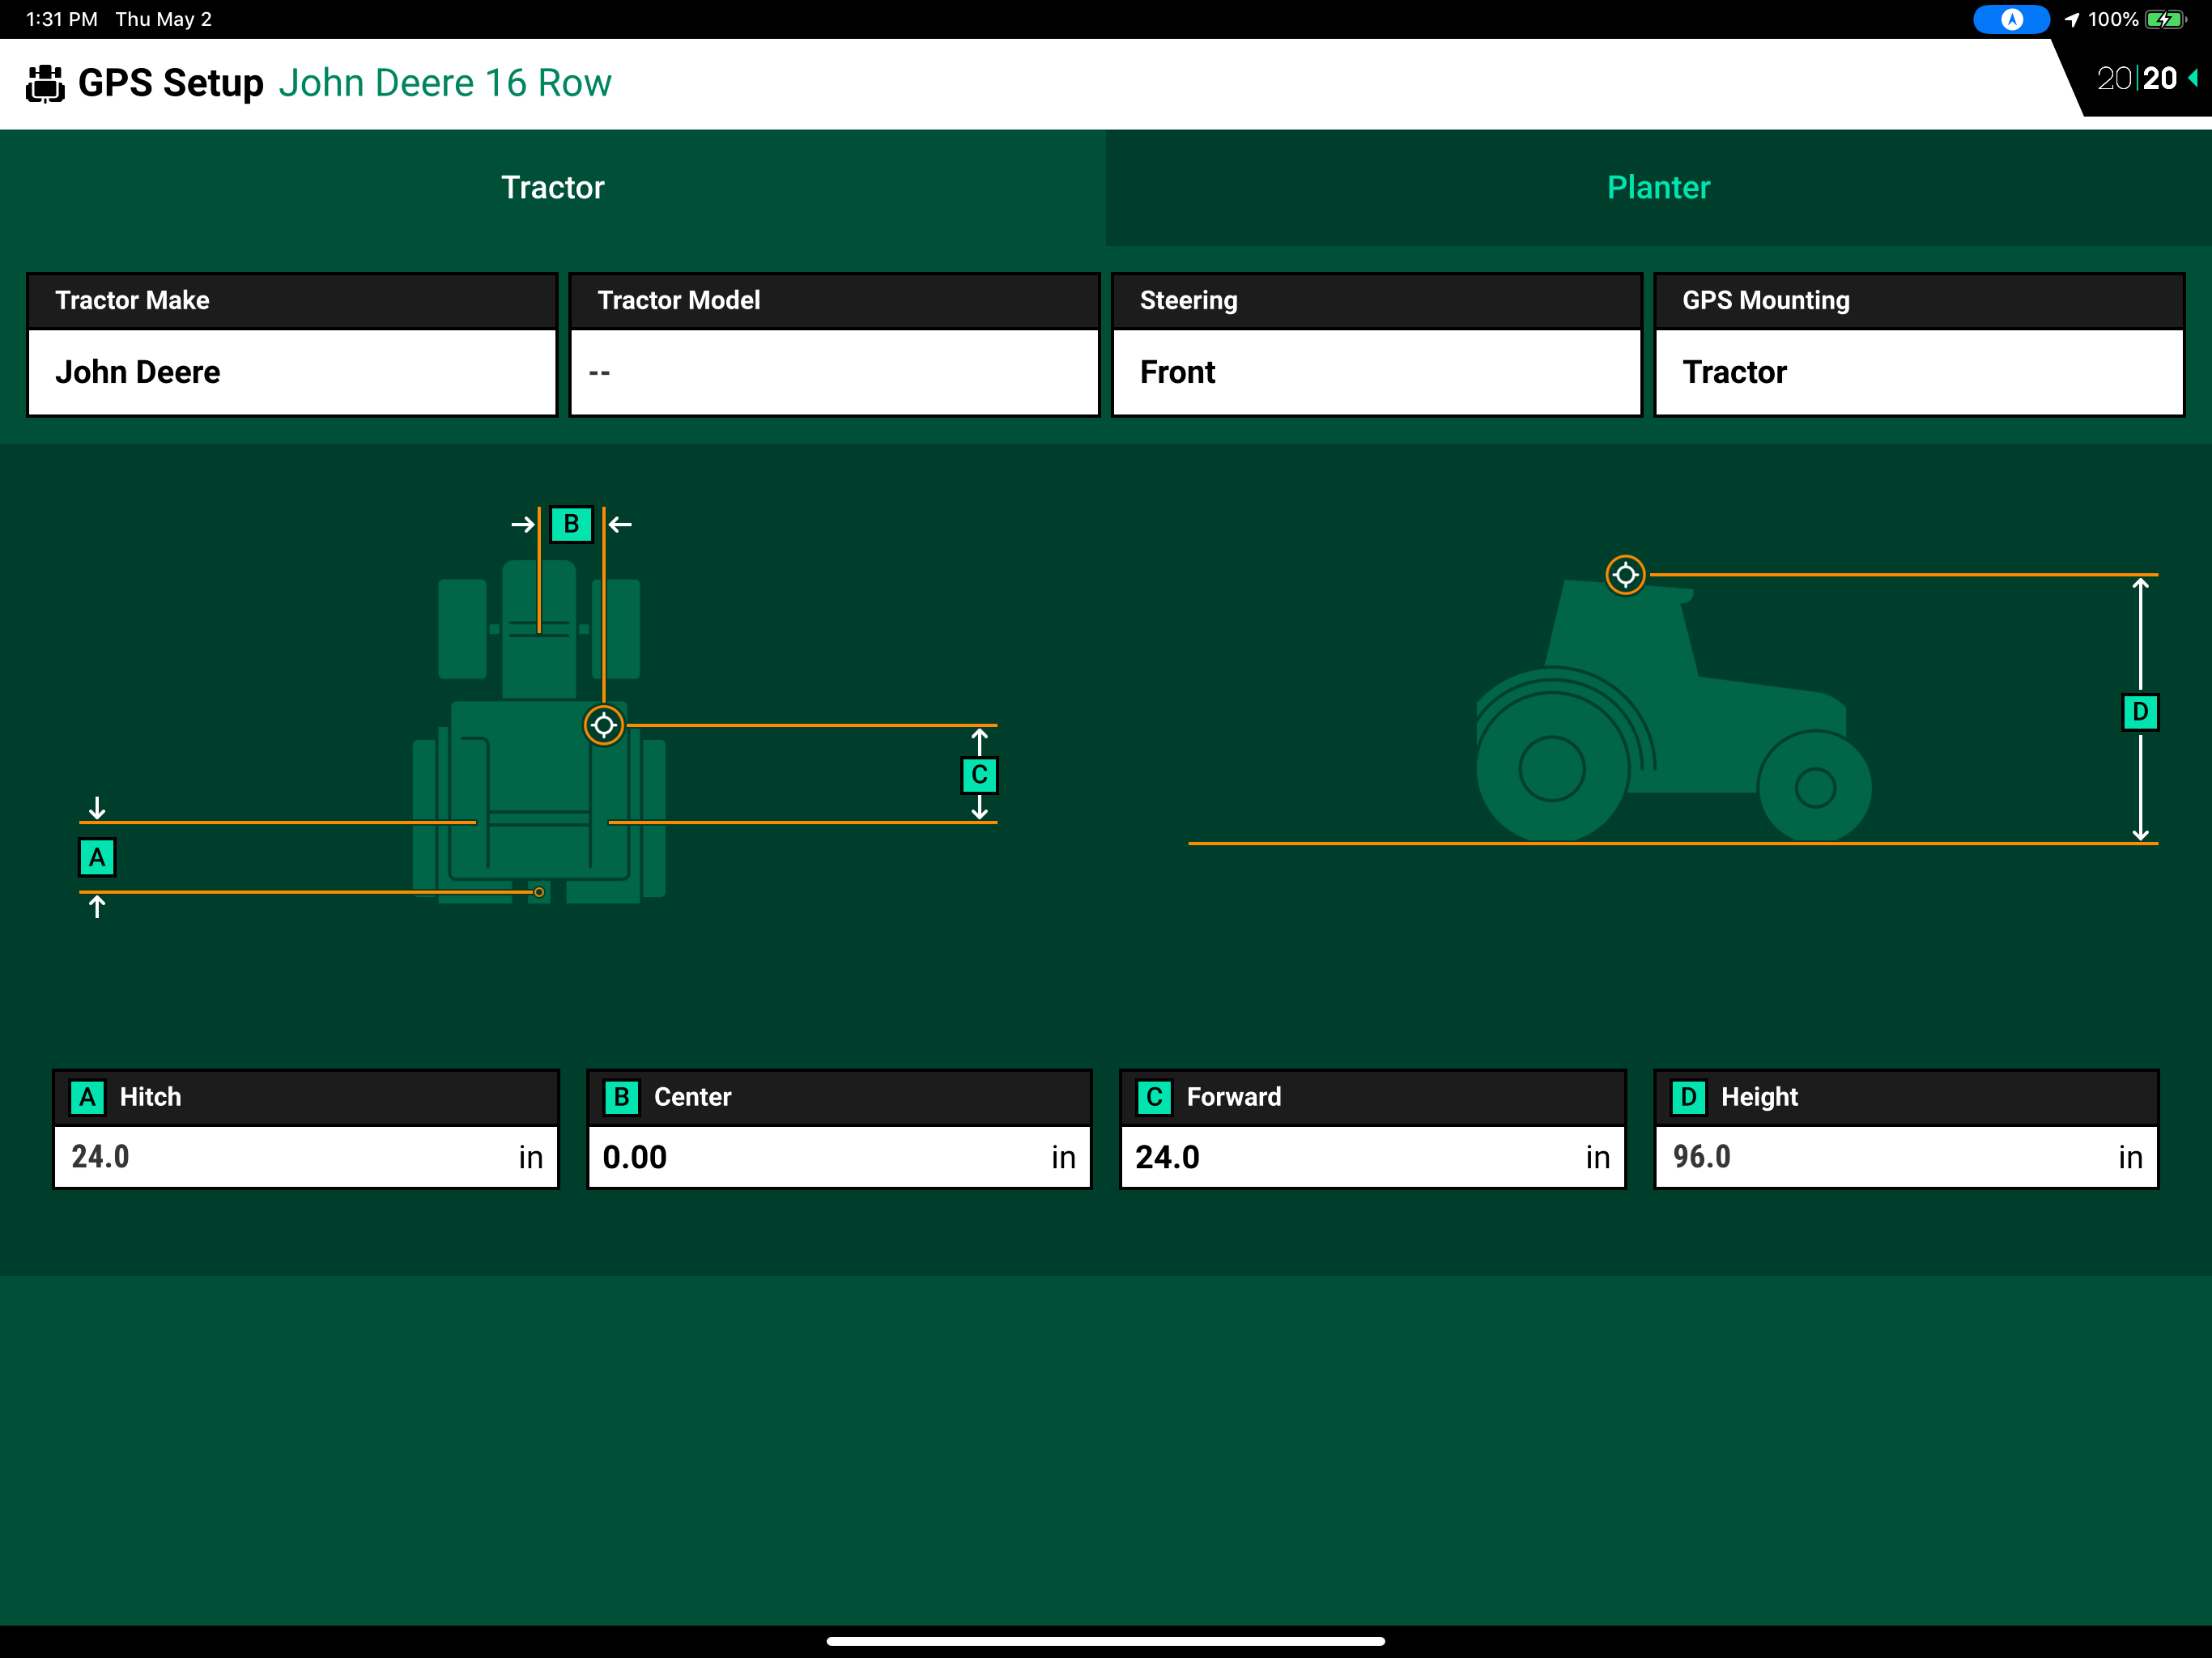2212x1658 pixels.
Task: Edit the Height 96.0 value field
Action: (x=1907, y=1157)
